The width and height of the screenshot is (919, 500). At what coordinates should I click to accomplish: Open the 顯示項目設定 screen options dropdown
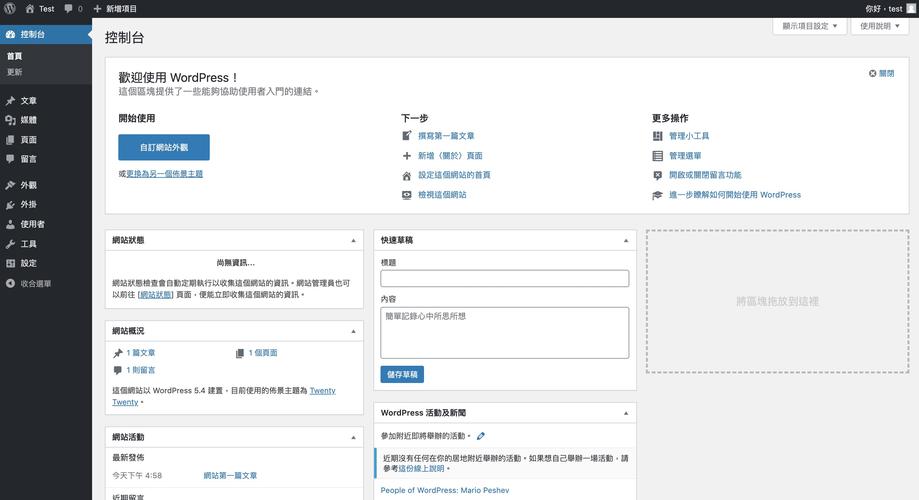[x=809, y=26]
